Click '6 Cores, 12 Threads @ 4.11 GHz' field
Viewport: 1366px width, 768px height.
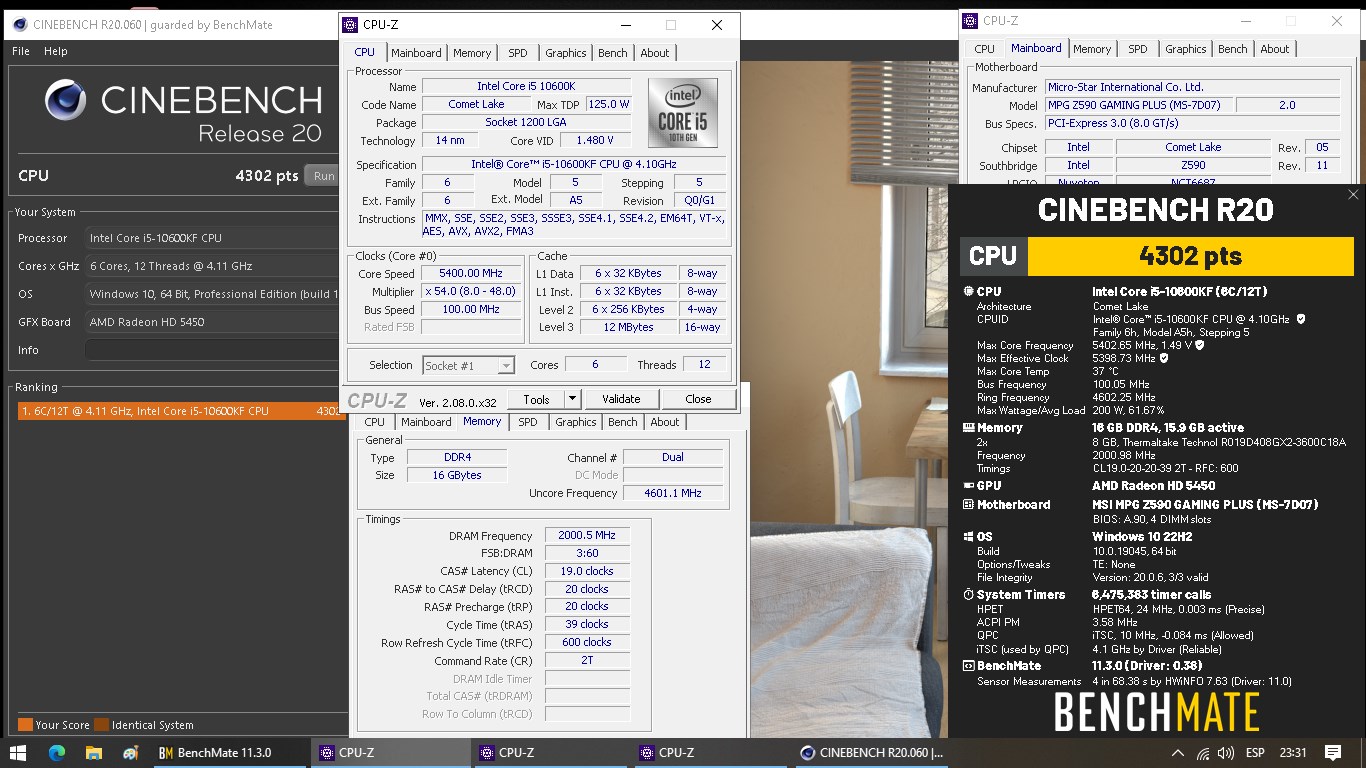(x=212, y=266)
